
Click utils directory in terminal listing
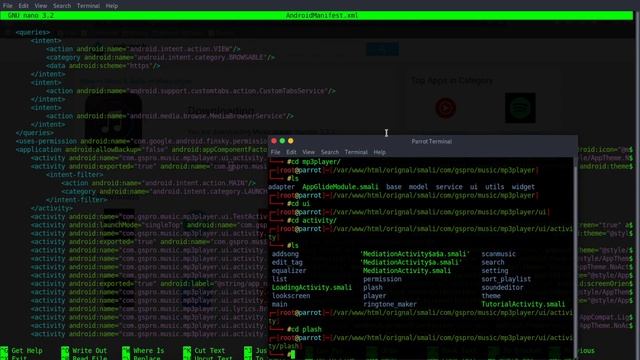tap(495, 187)
